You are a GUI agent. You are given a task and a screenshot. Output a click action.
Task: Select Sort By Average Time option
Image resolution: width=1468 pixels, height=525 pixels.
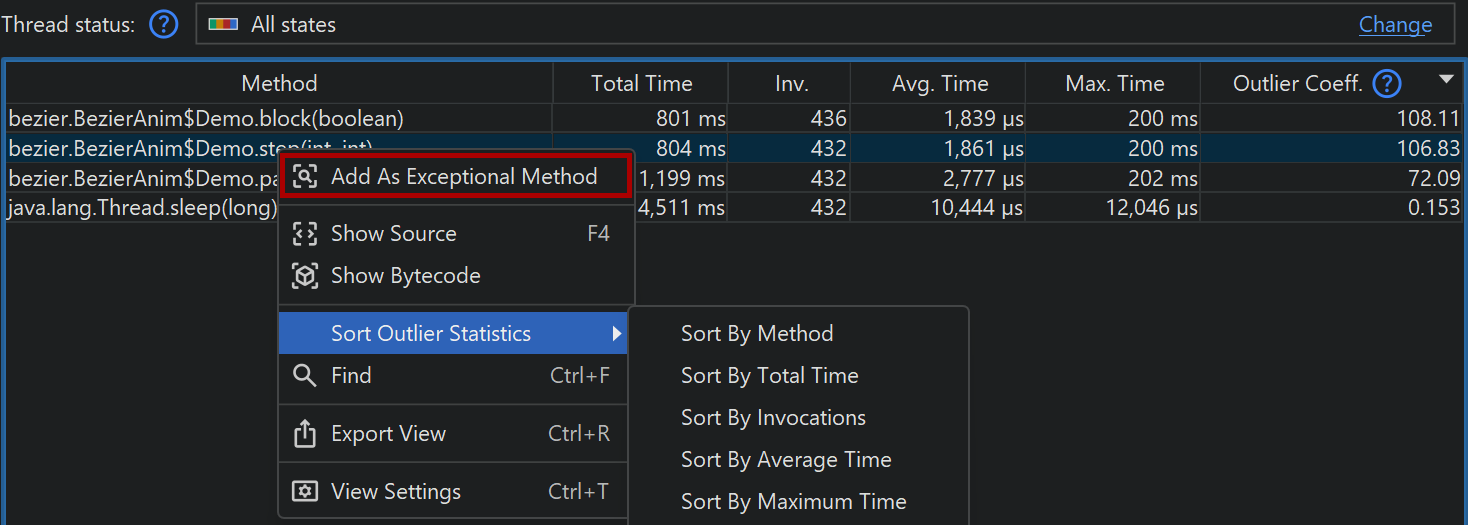(x=786, y=460)
